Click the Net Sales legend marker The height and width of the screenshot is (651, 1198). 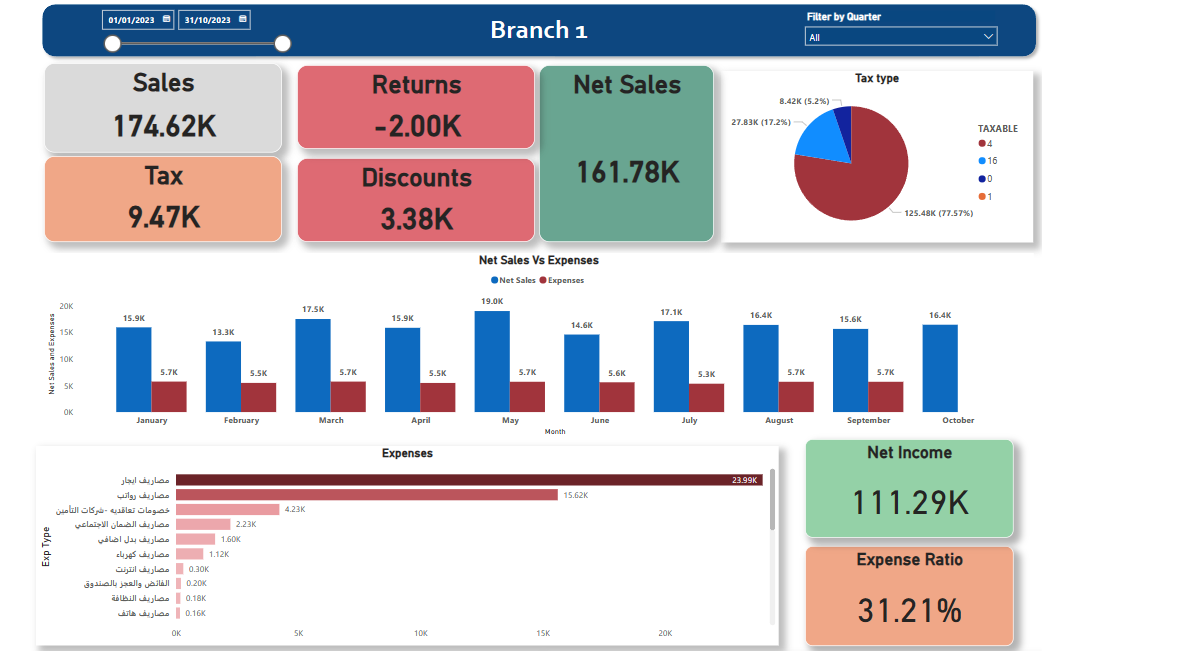pyautogui.click(x=494, y=281)
